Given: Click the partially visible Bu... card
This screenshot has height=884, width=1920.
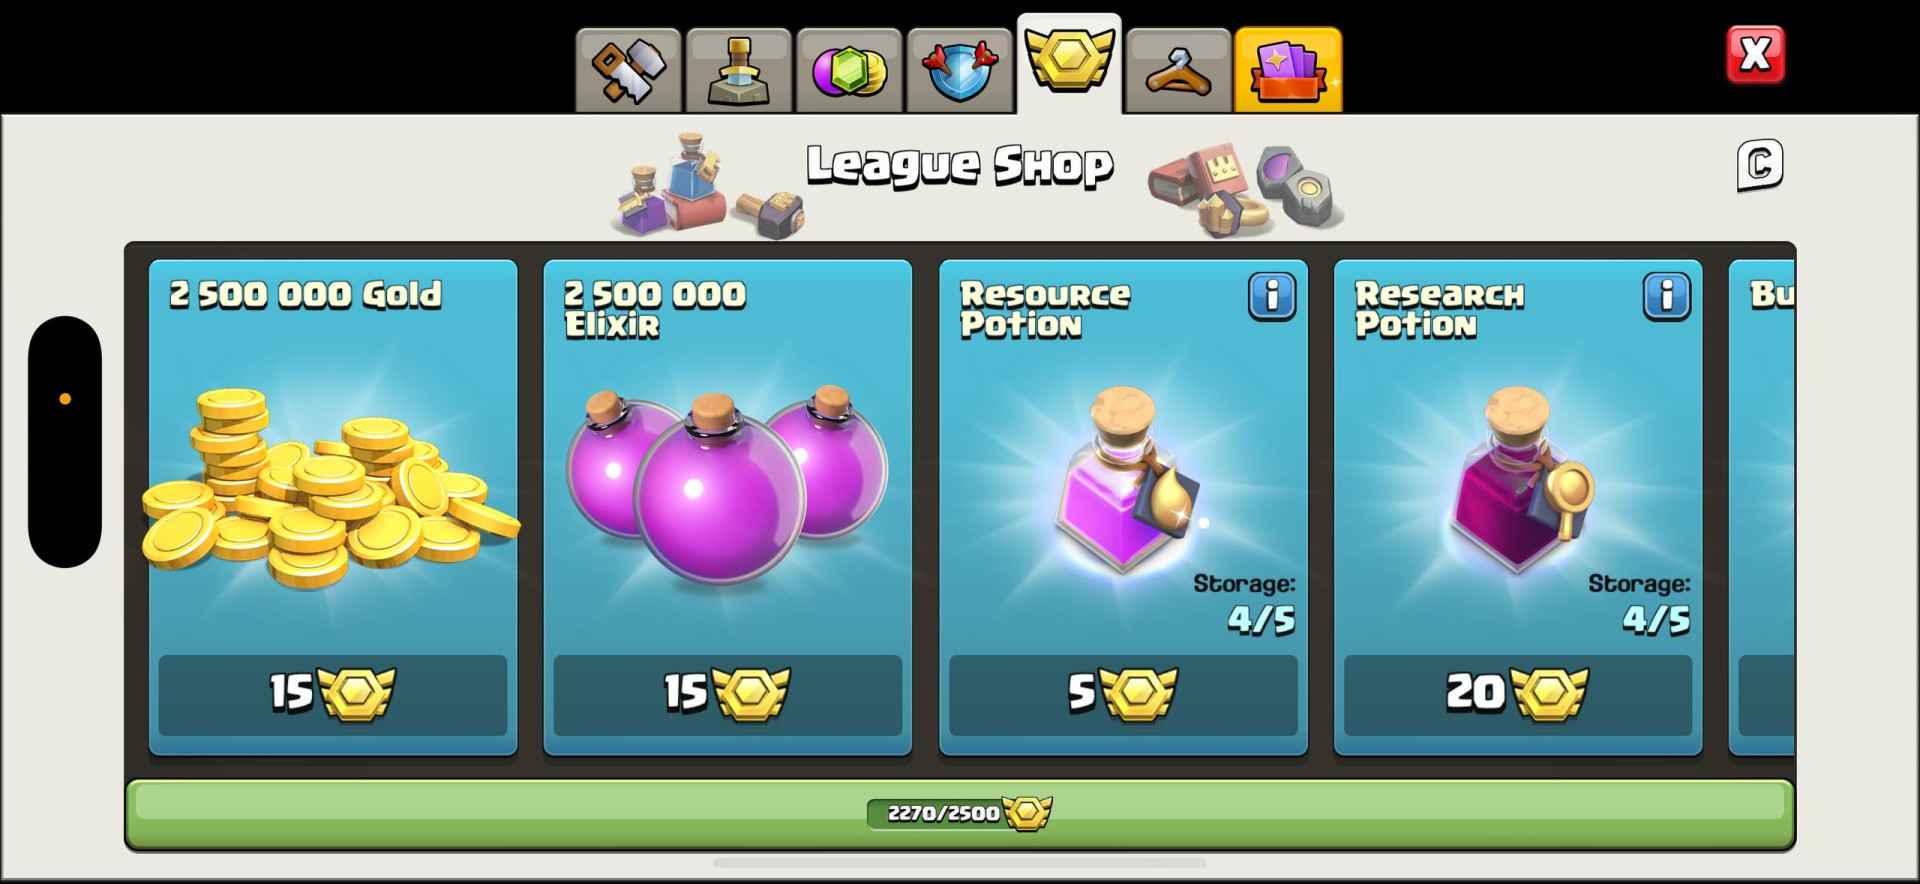Looking at the screenshot, I should point(1762,507).
